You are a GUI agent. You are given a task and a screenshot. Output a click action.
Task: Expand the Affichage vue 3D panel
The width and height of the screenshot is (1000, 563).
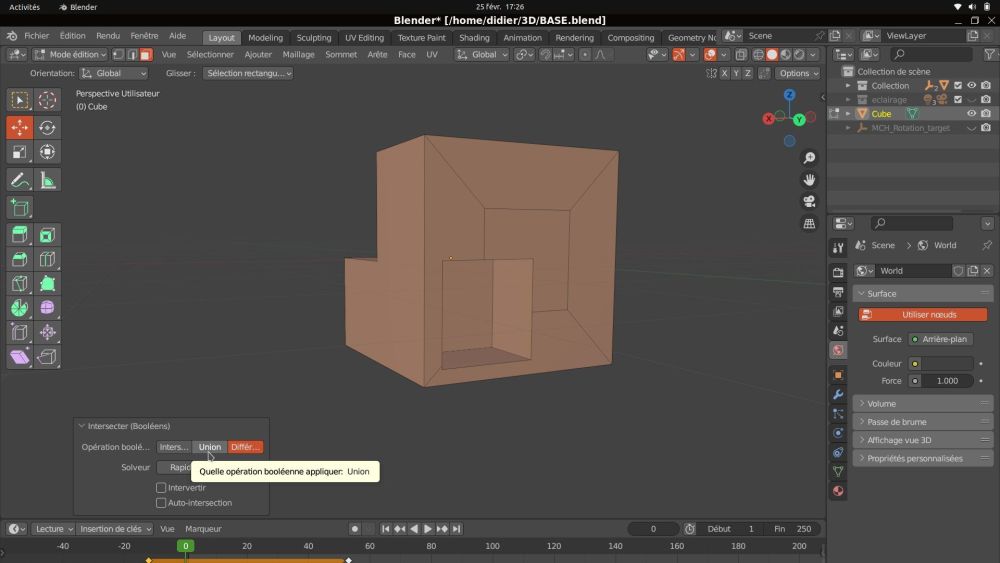pos(922,440)
